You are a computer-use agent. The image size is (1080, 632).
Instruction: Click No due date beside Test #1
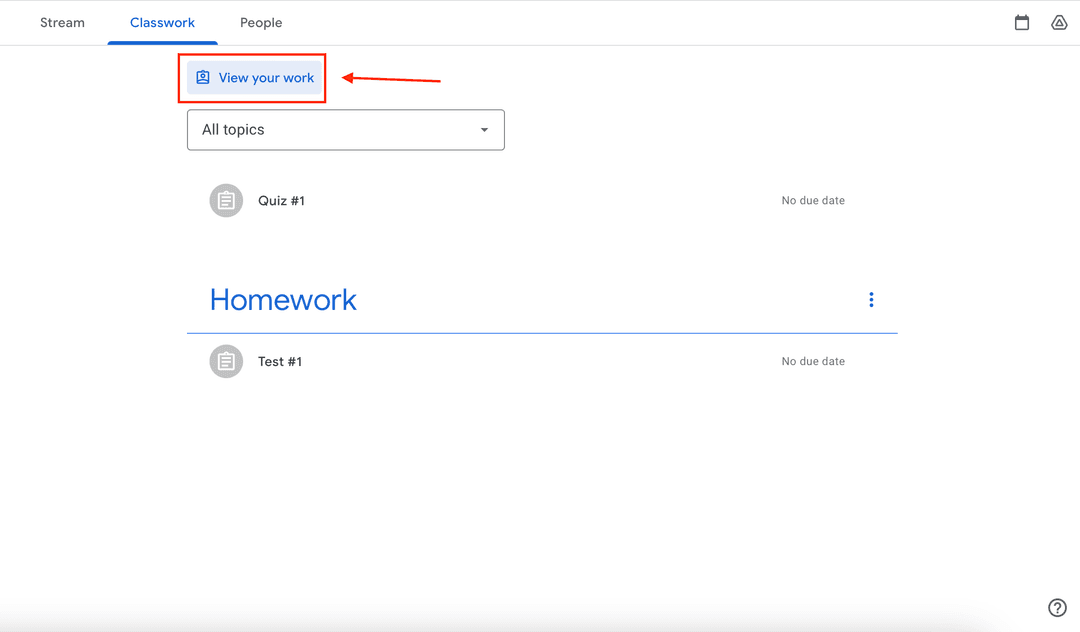tap(813, 361)
